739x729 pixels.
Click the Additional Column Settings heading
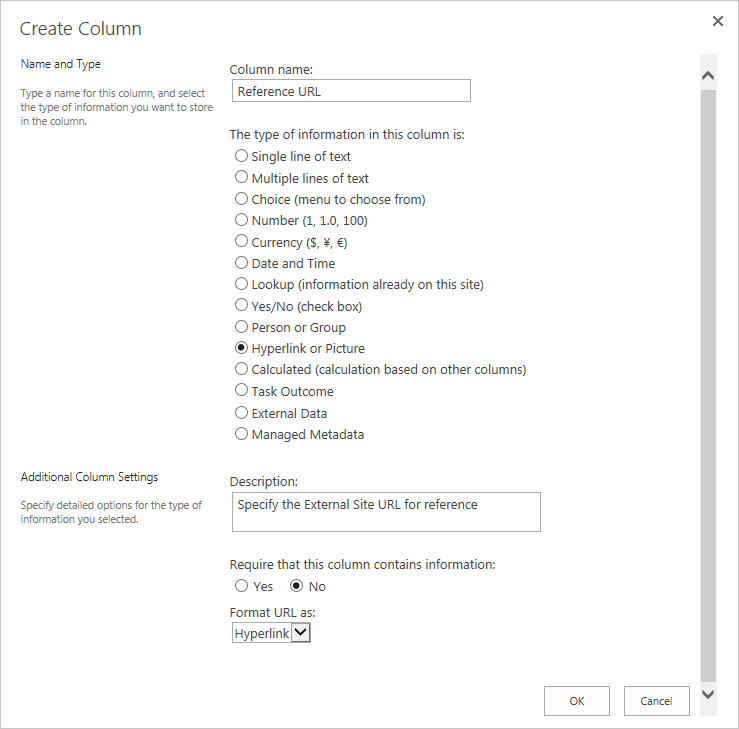pos(89,477)
